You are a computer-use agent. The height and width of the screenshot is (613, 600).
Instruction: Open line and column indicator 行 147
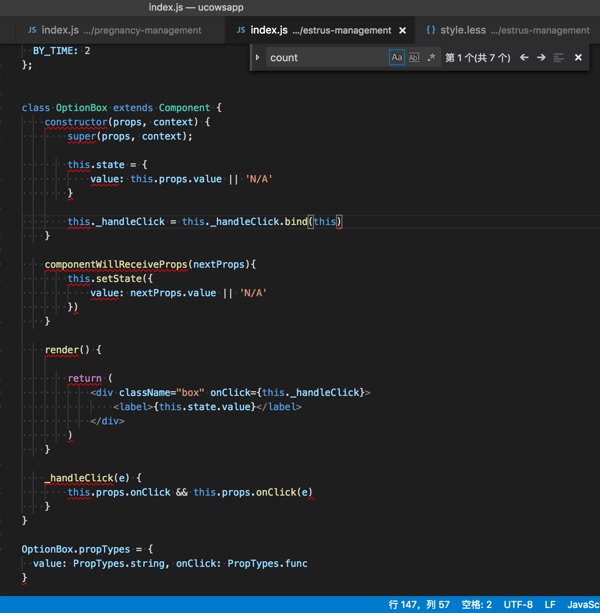419,605
